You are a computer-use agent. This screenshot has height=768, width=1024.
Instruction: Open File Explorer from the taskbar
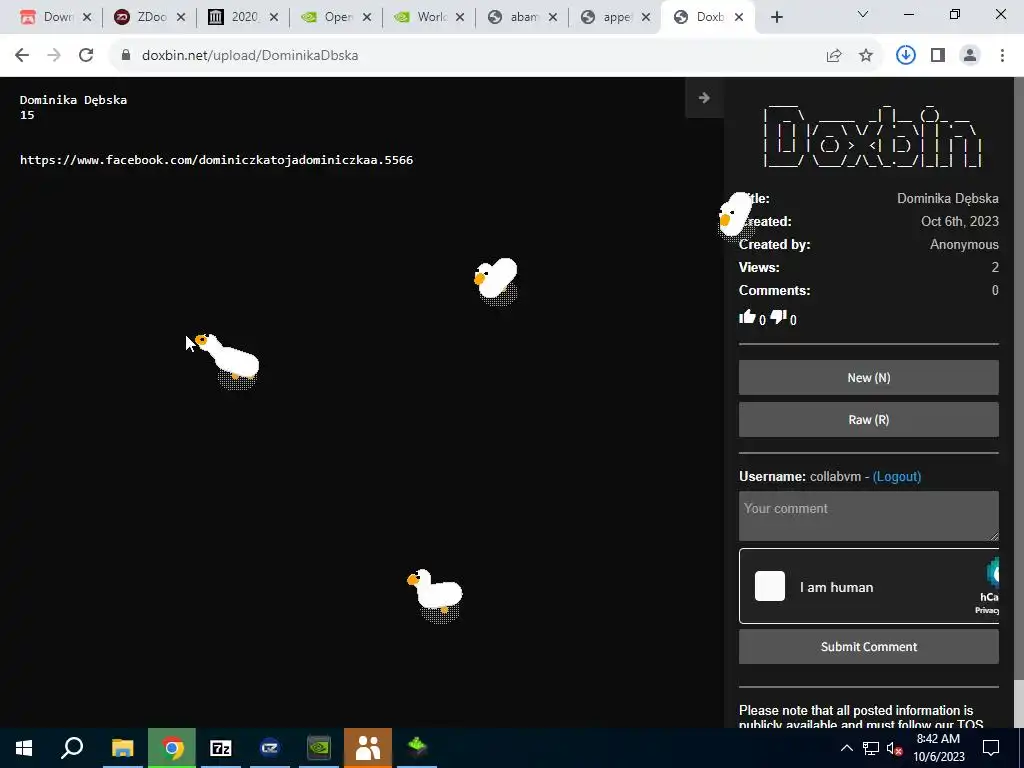pyautogui.click(x=122, y=748)
